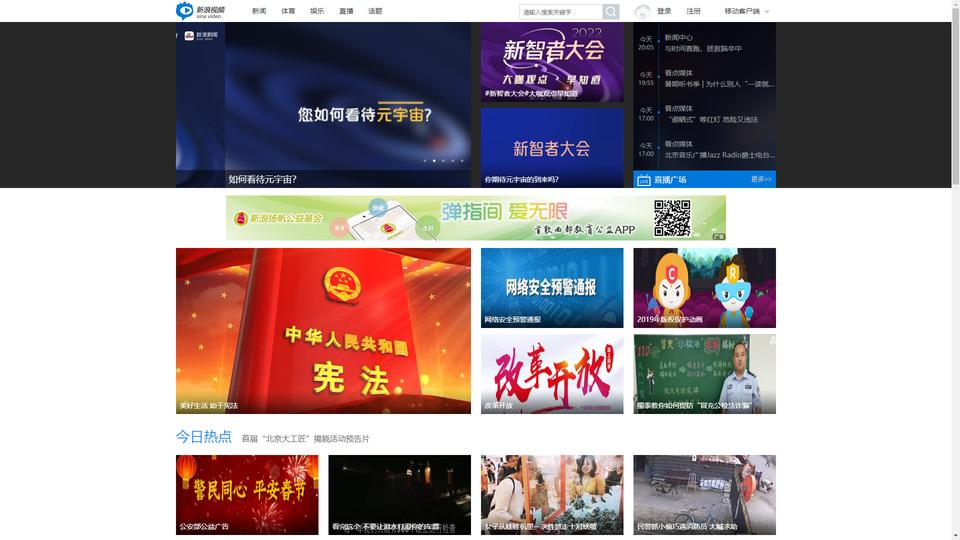960x540 pixels.
Task: Open the 改革开放 video thumbnail
Action: 552,373
